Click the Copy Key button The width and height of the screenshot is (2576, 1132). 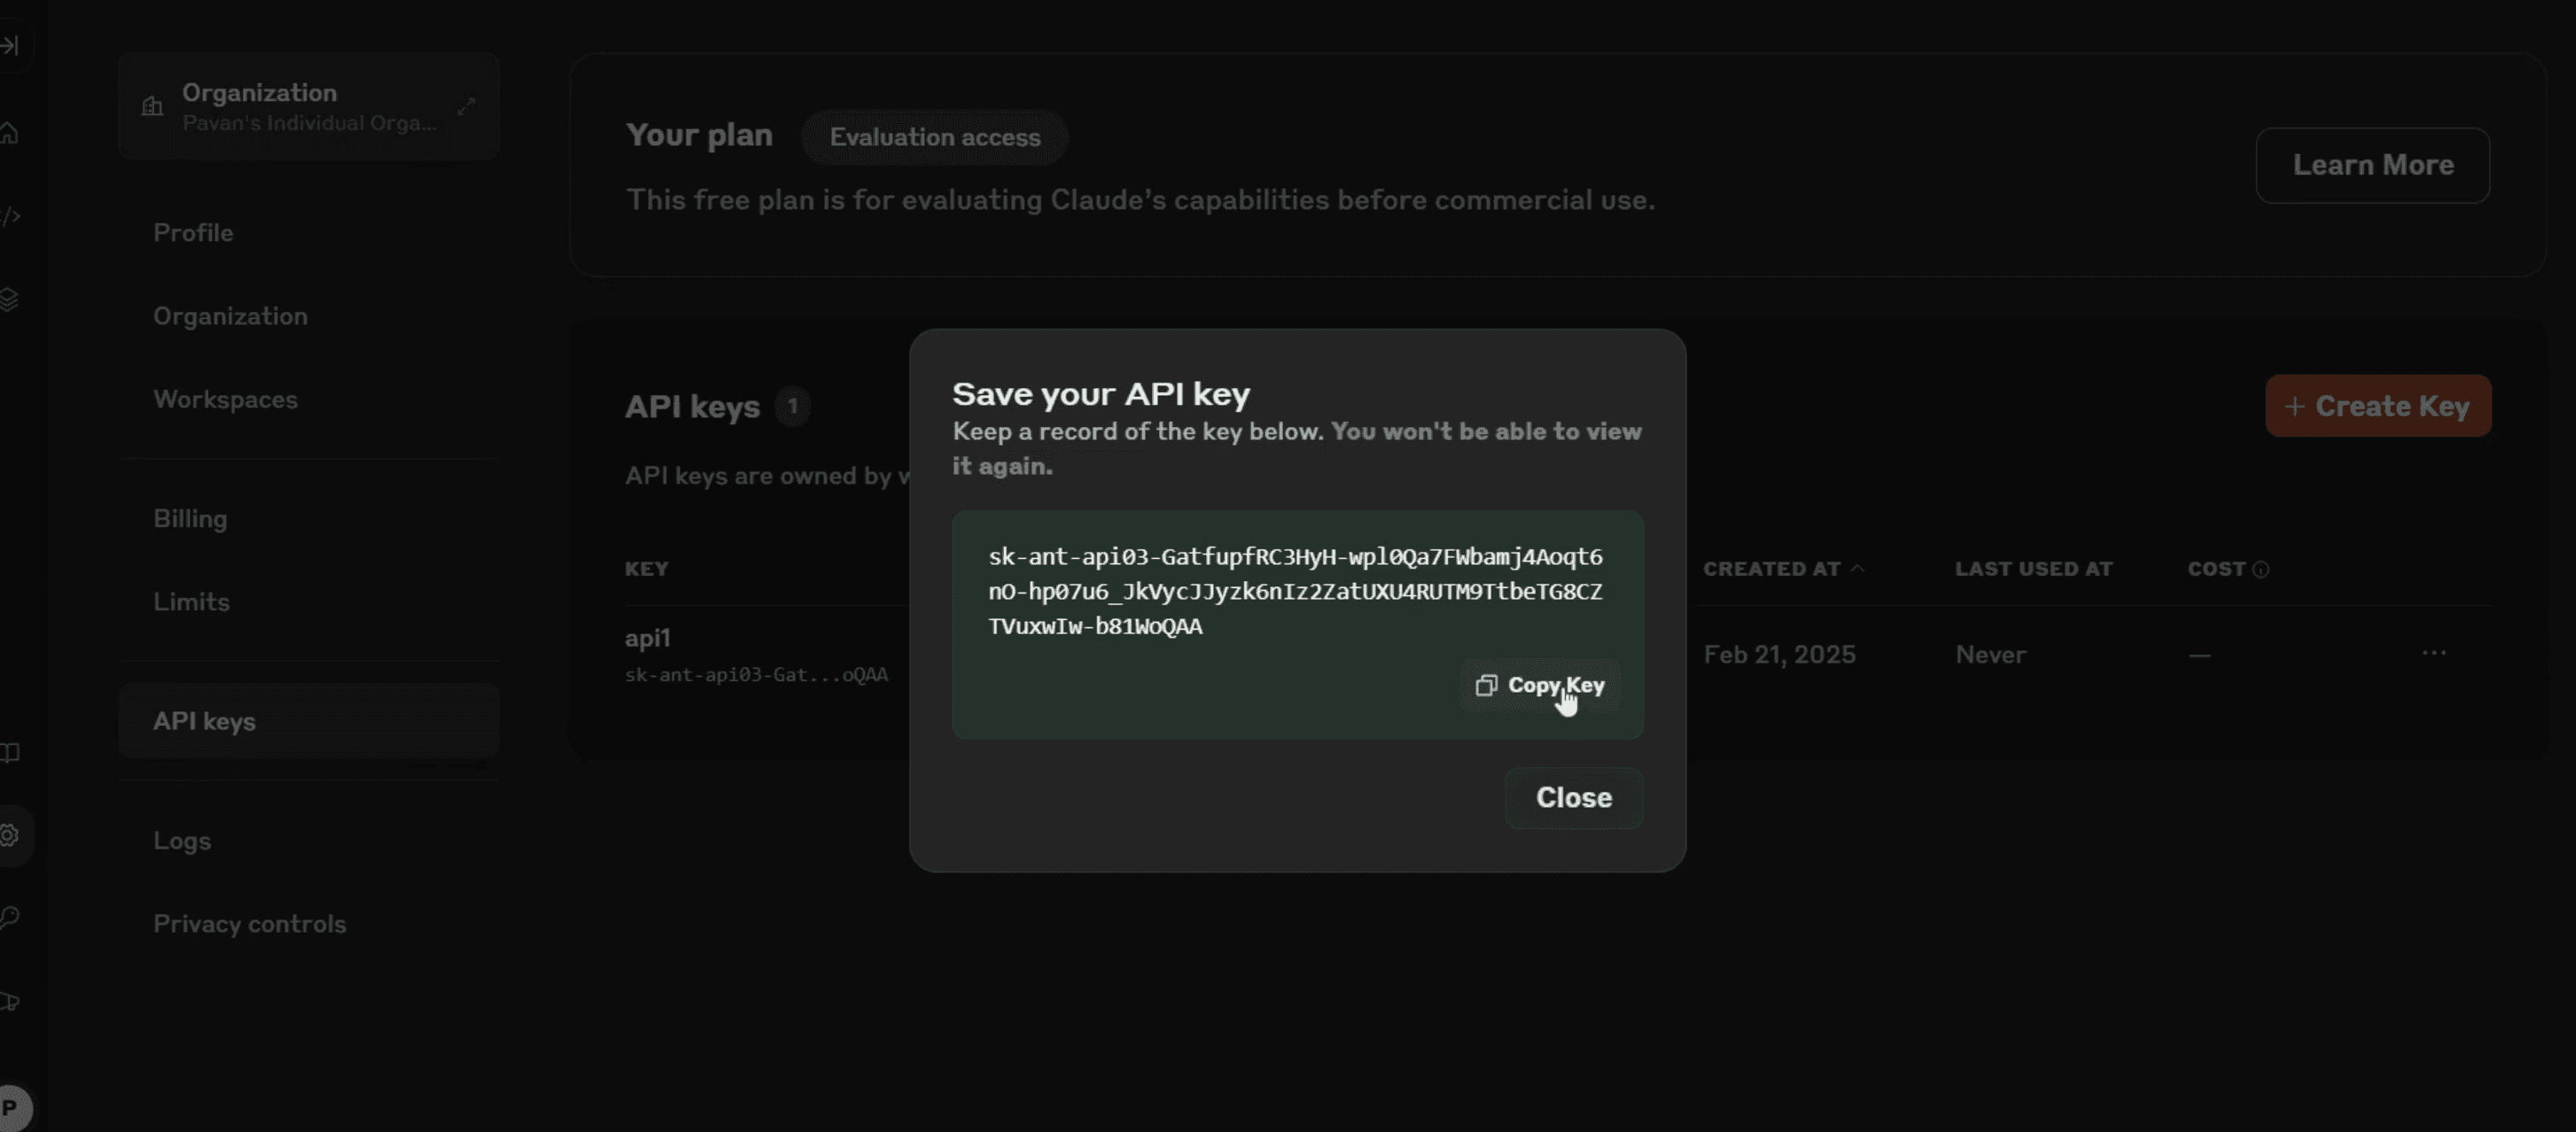coord(1540,685)
